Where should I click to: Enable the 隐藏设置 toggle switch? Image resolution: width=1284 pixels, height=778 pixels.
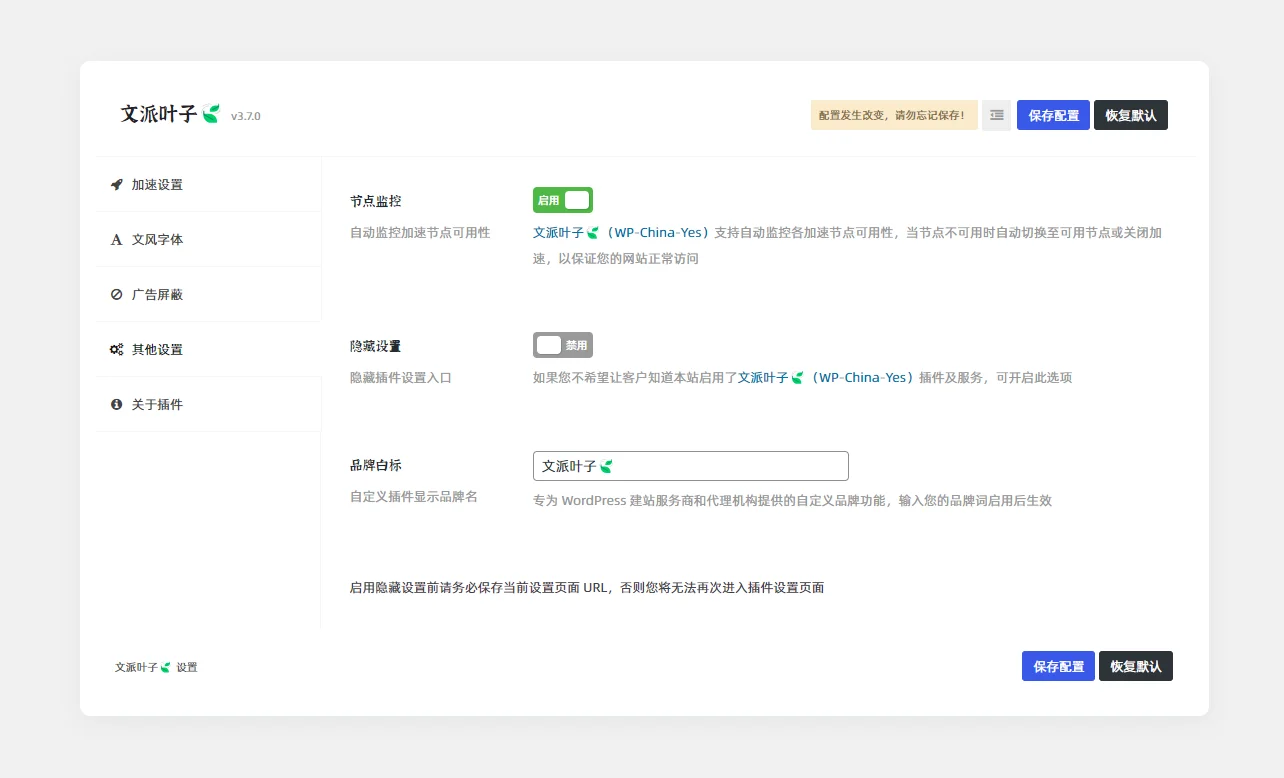563,345
